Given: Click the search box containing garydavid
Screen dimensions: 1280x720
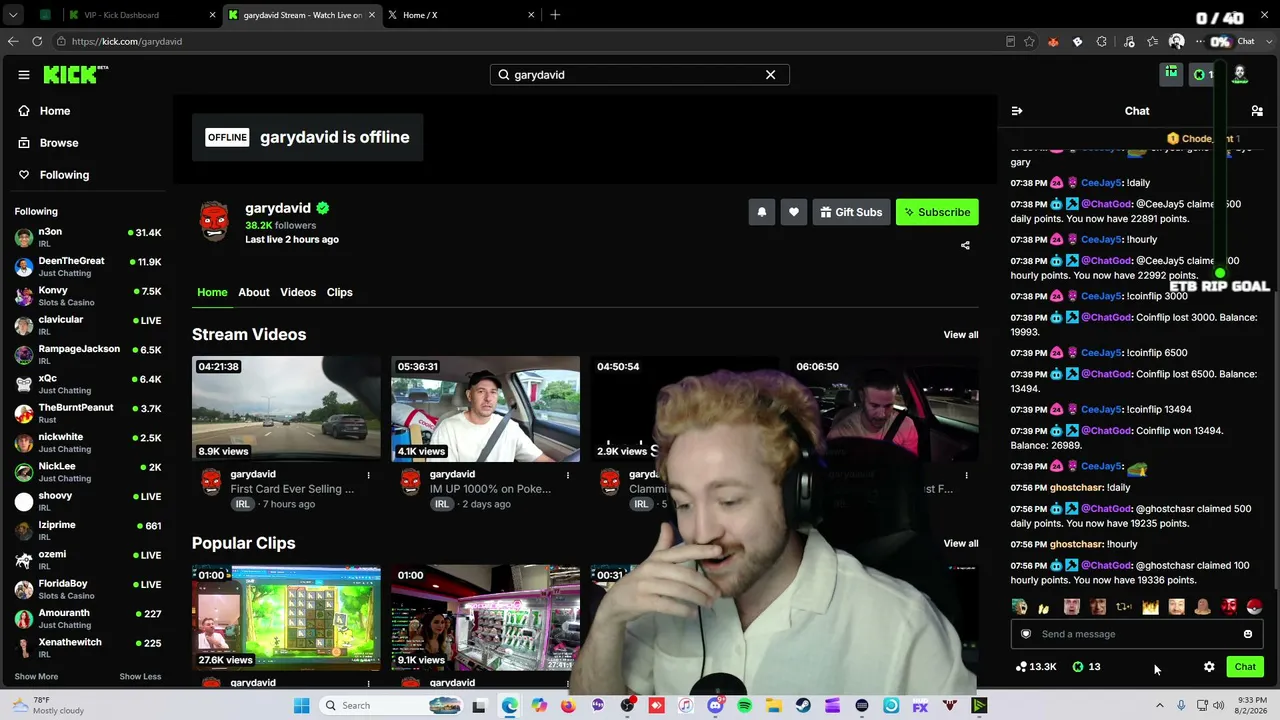Looking at the screenshot, I should pos(639,75).
